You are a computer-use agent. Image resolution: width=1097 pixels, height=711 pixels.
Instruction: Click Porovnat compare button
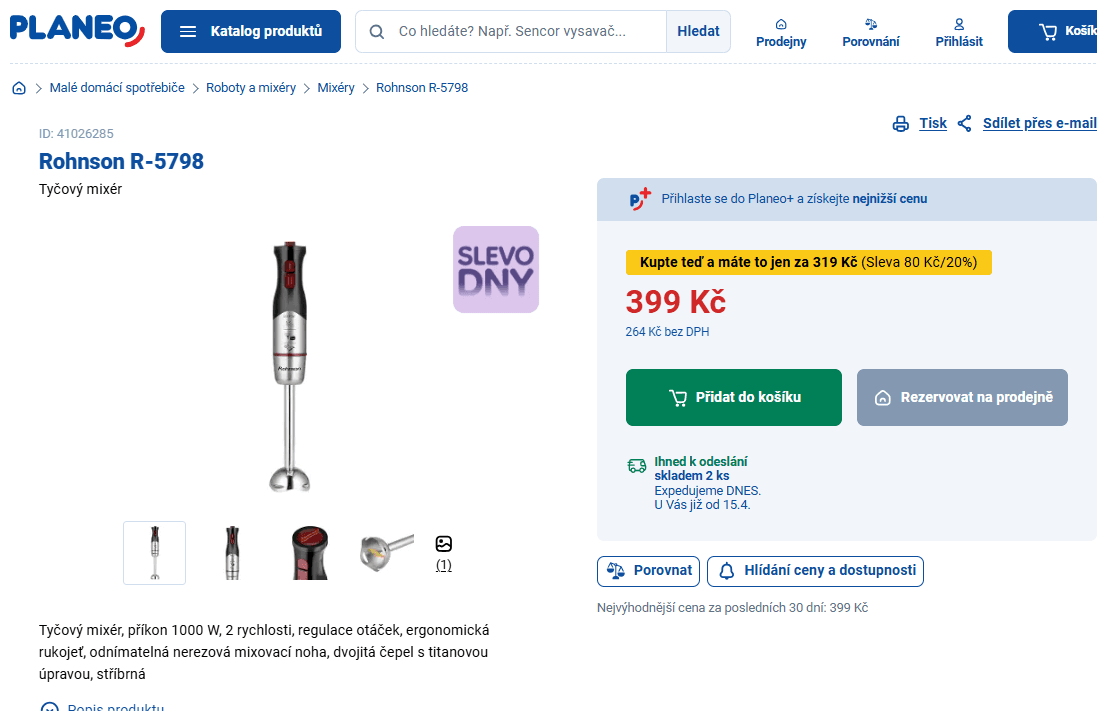coord(648,571)
